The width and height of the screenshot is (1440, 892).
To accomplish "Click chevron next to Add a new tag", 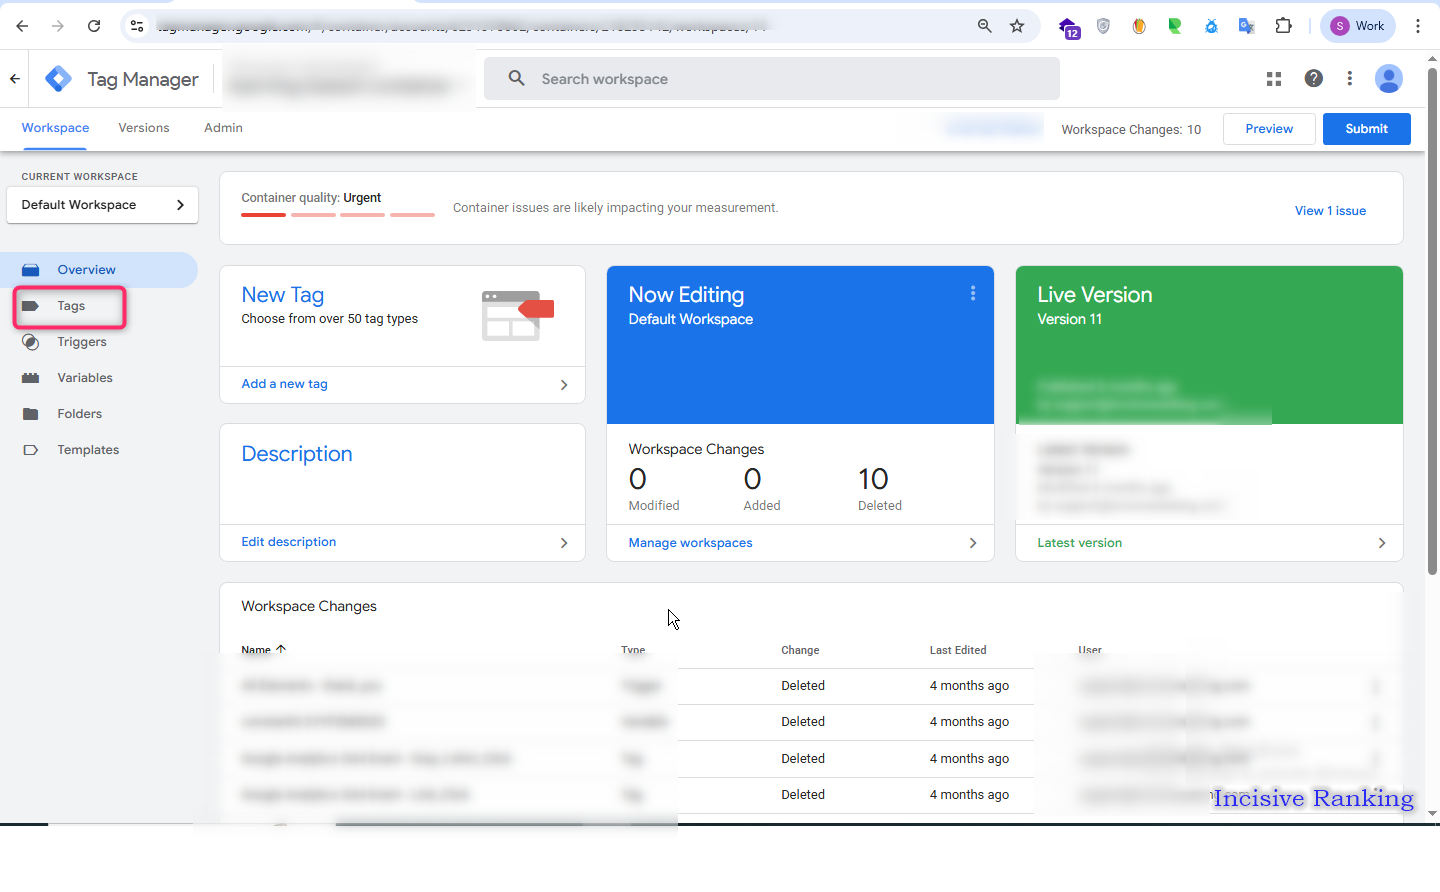I will pyautogui.click(x=564, y=385).
